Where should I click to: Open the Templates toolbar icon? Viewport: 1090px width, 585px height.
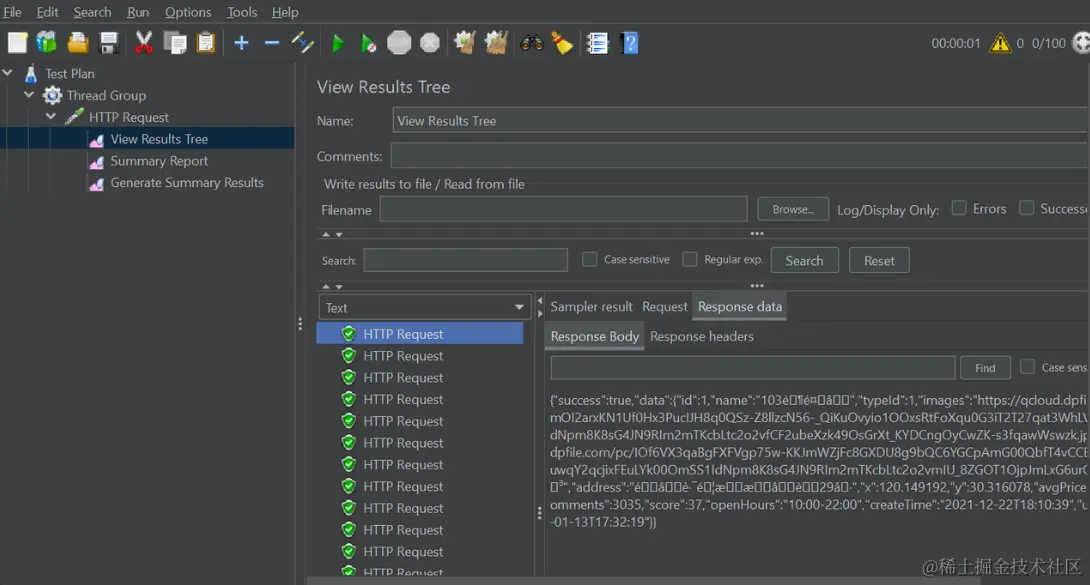[x=47, y=43]
